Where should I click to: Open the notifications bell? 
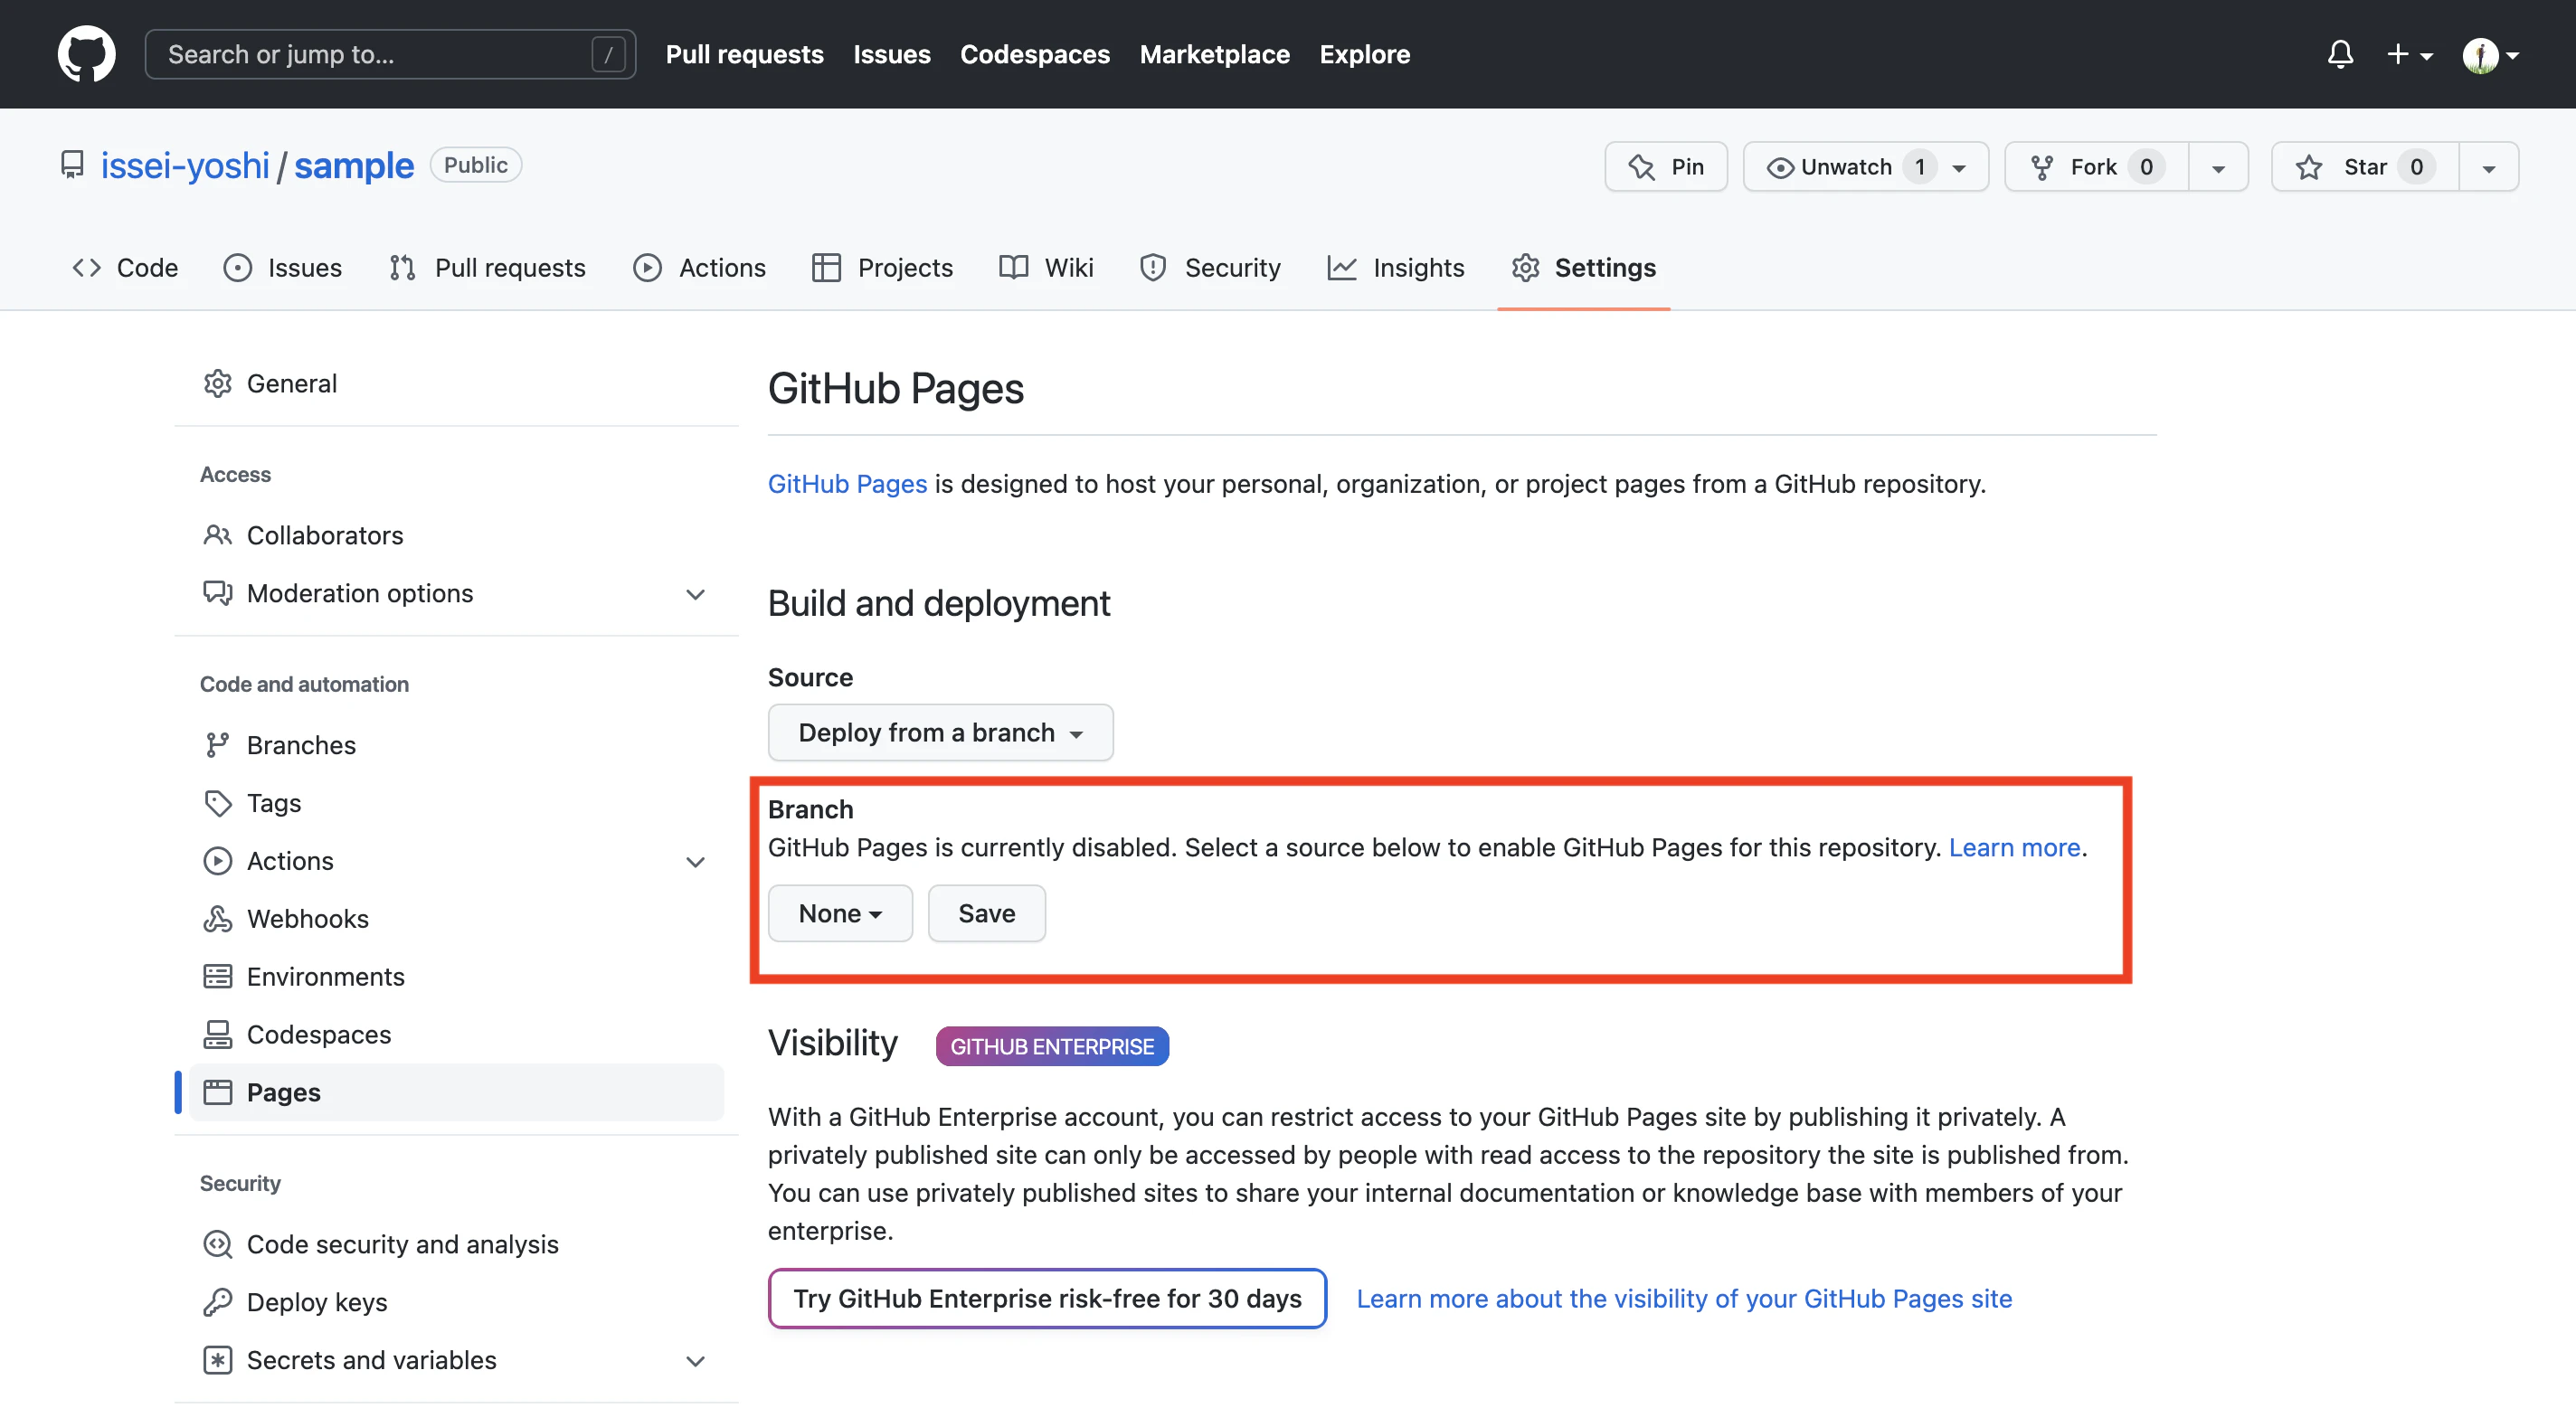pyautogui.click(x=2339, y=54)
